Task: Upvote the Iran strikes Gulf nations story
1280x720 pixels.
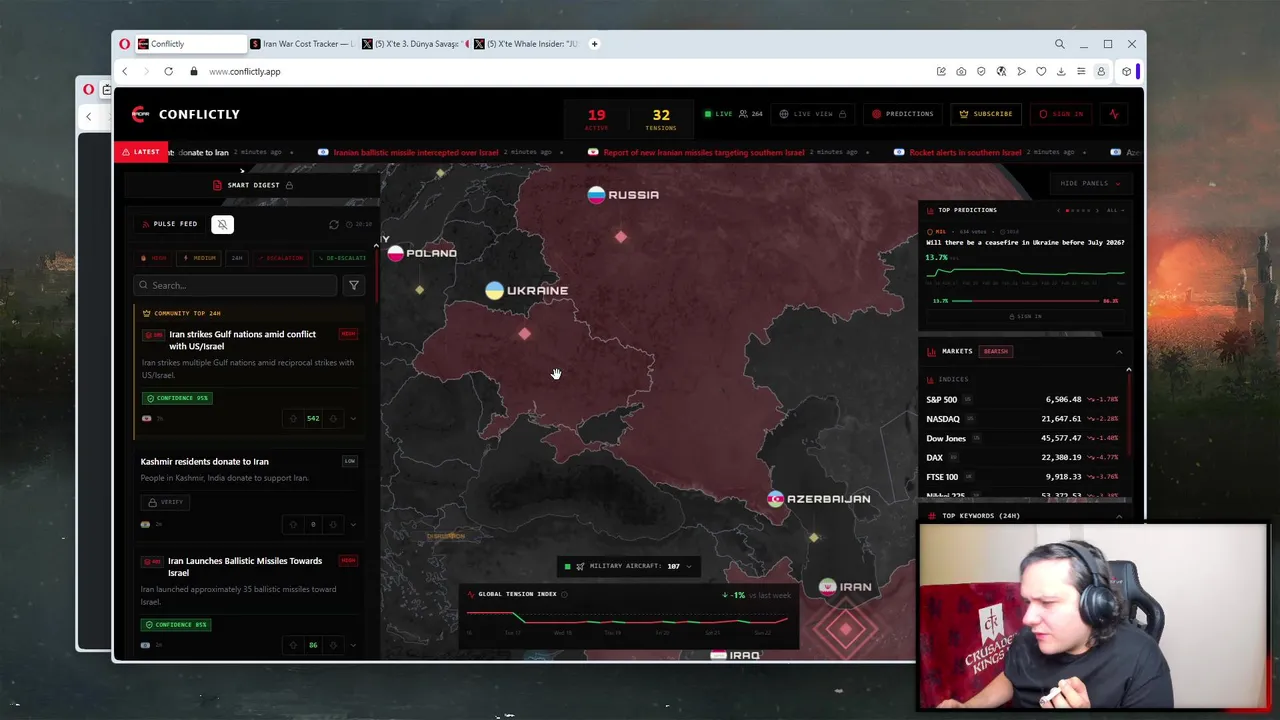Action: point(293,418)
